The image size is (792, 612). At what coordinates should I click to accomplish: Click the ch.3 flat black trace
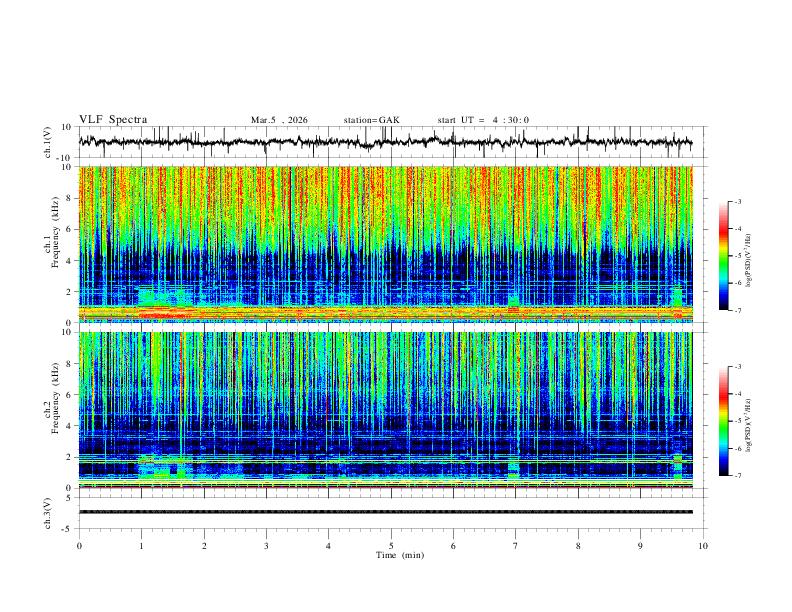385,512
